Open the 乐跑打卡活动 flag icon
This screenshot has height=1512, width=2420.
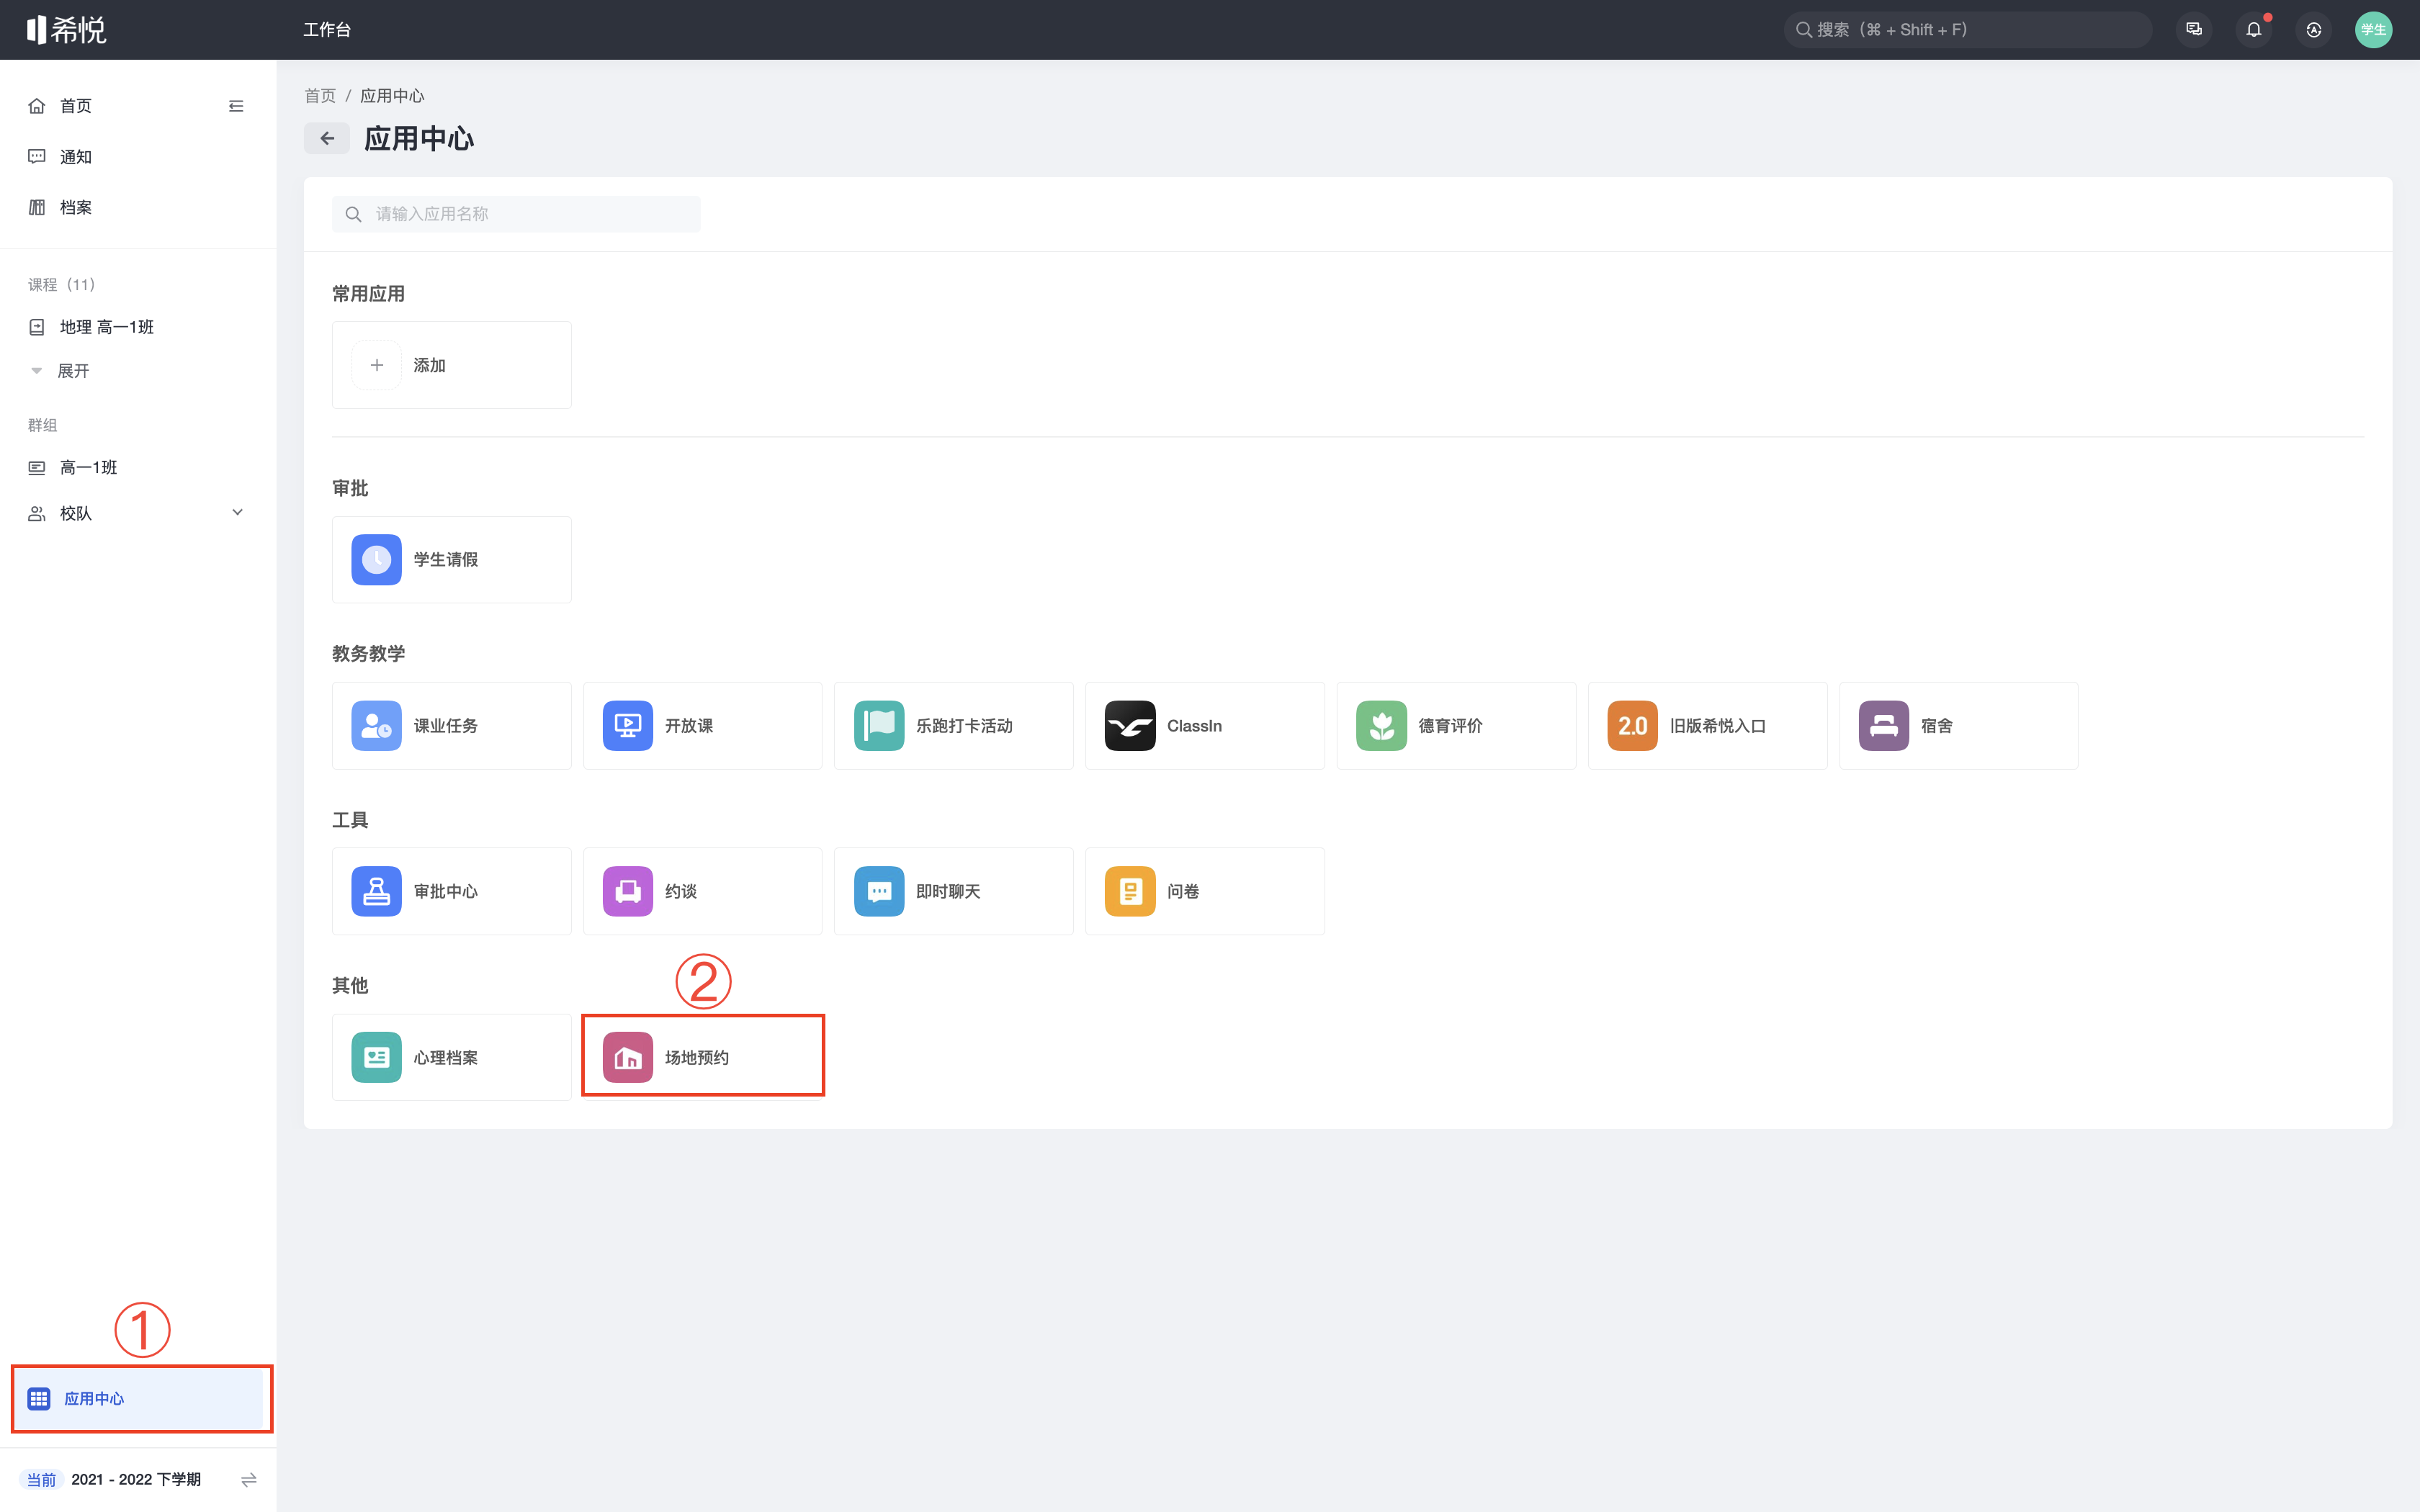coord(879,725)
